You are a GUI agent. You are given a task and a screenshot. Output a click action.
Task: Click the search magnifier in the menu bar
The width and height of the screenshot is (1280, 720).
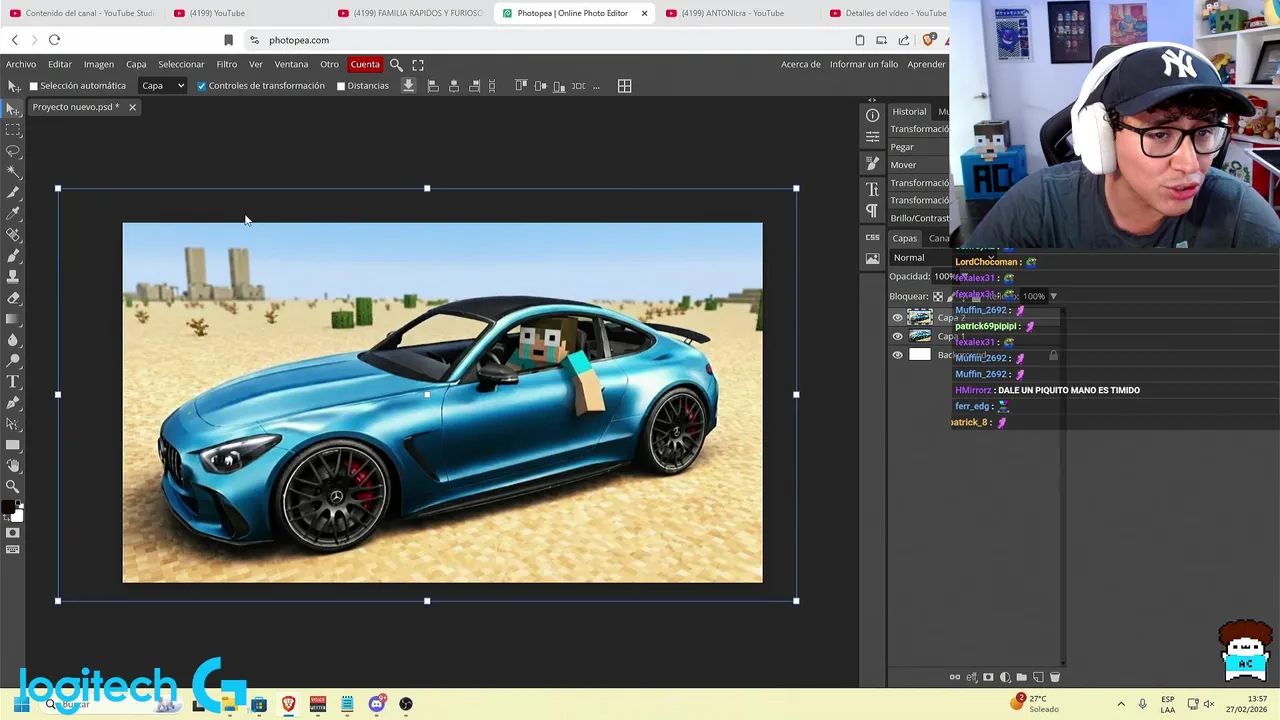[396, 64]
